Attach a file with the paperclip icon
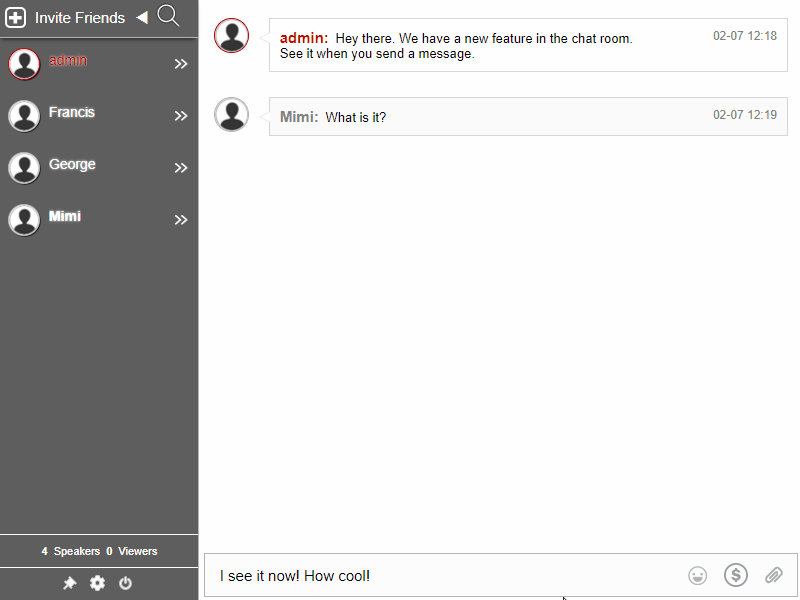 point(774,575)
